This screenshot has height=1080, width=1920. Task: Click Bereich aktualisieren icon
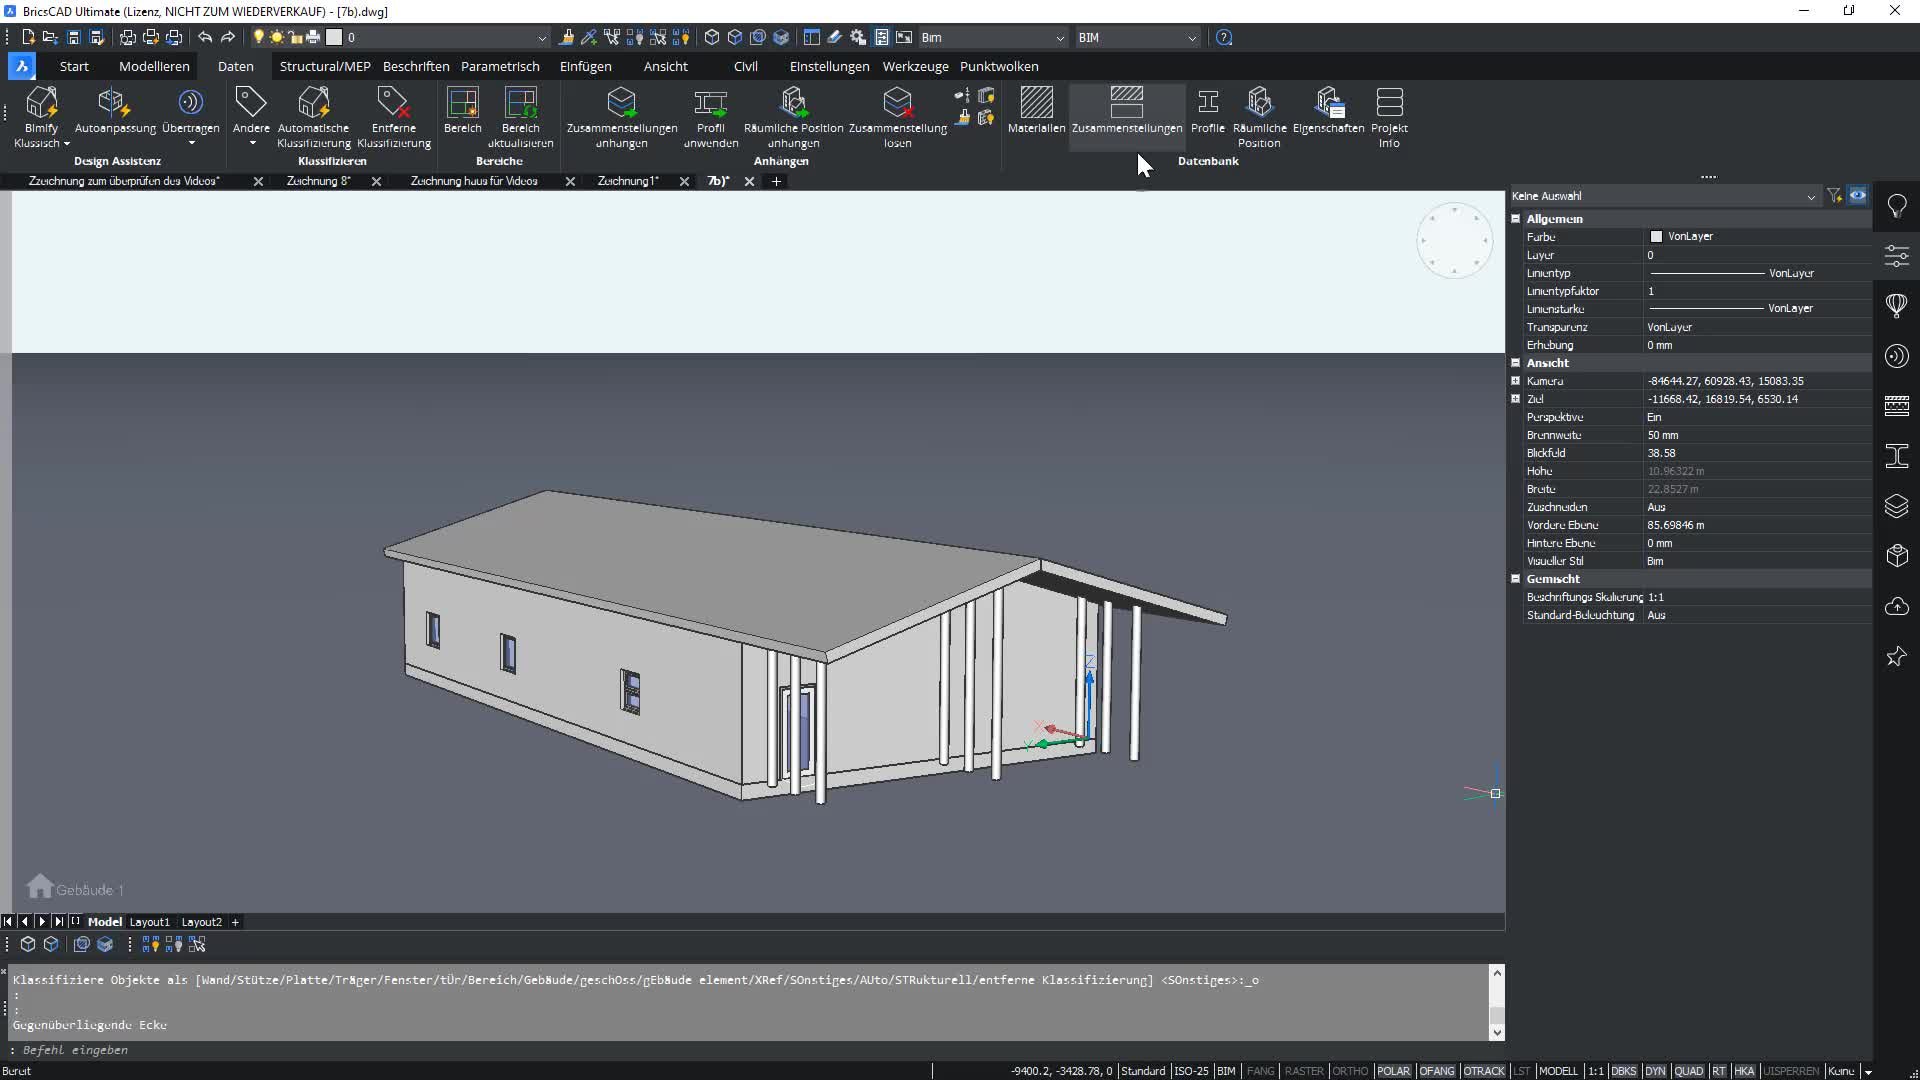click(x=520, y=117)
